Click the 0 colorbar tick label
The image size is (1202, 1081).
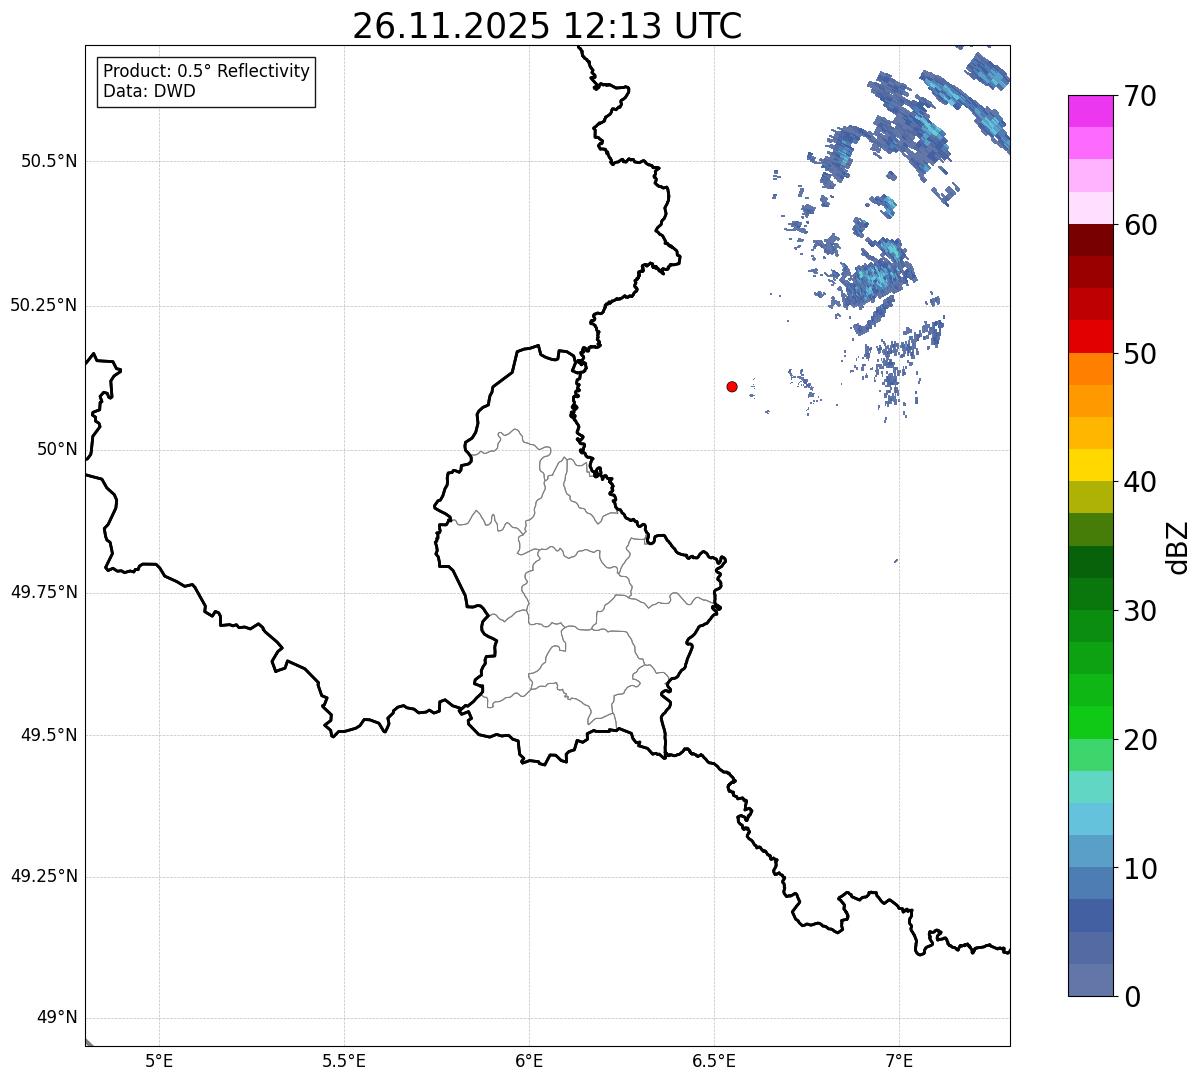(1132, 997)
